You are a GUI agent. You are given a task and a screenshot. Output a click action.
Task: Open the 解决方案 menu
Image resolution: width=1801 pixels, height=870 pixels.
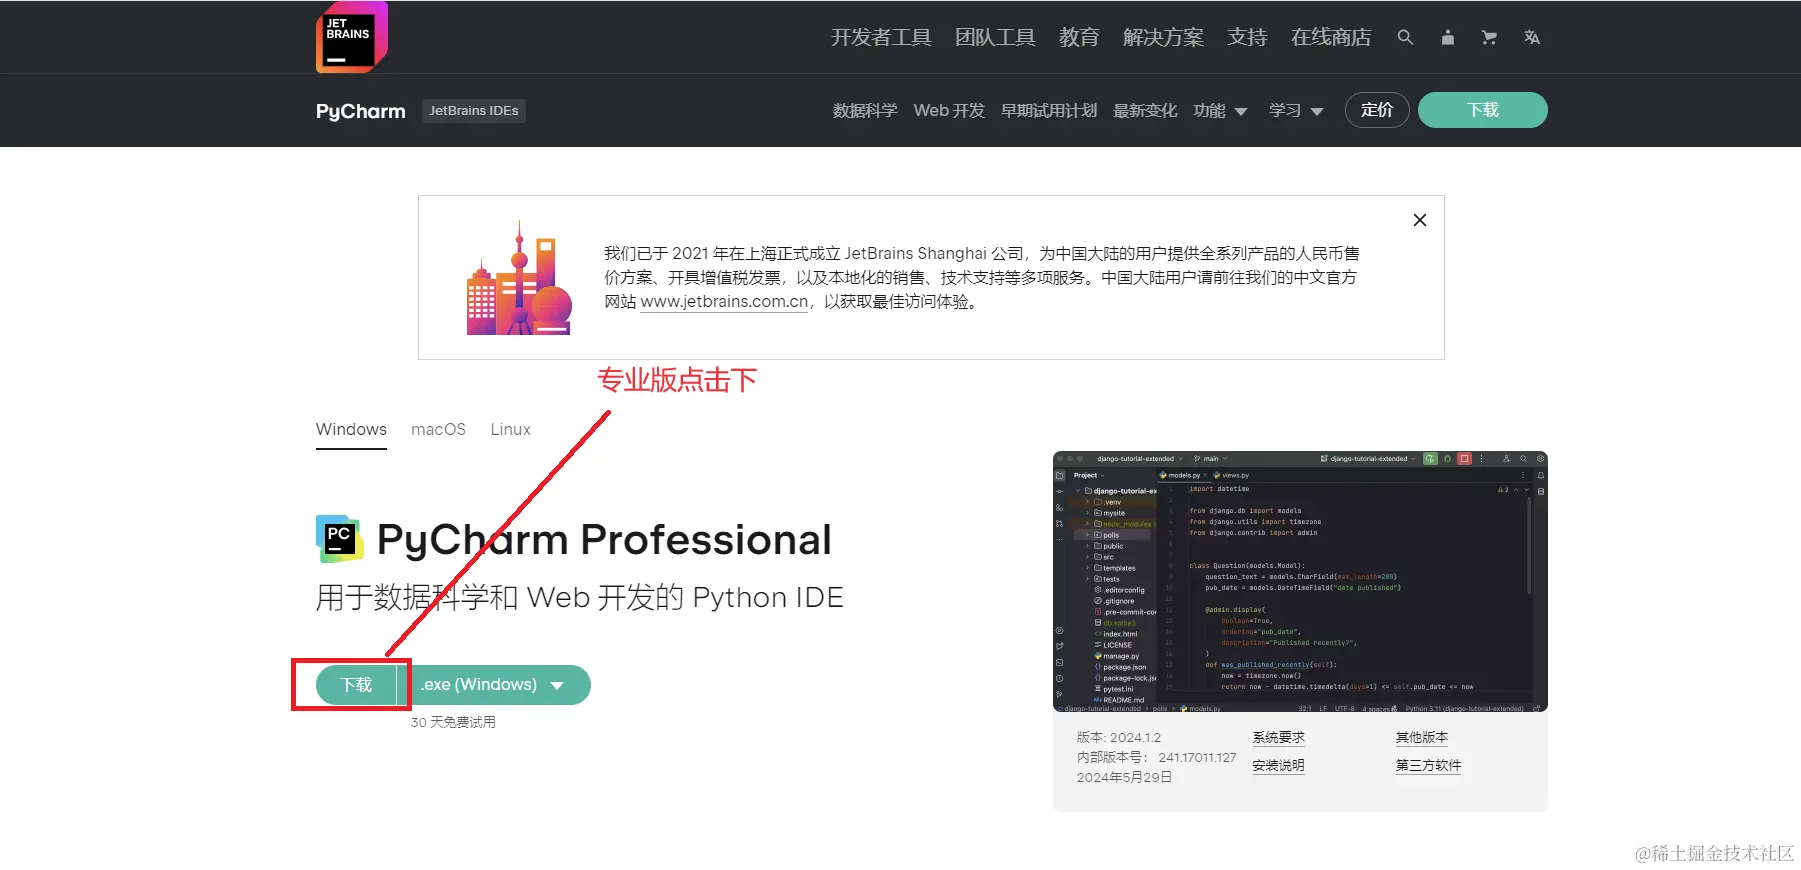click(x=1163, y=37)
